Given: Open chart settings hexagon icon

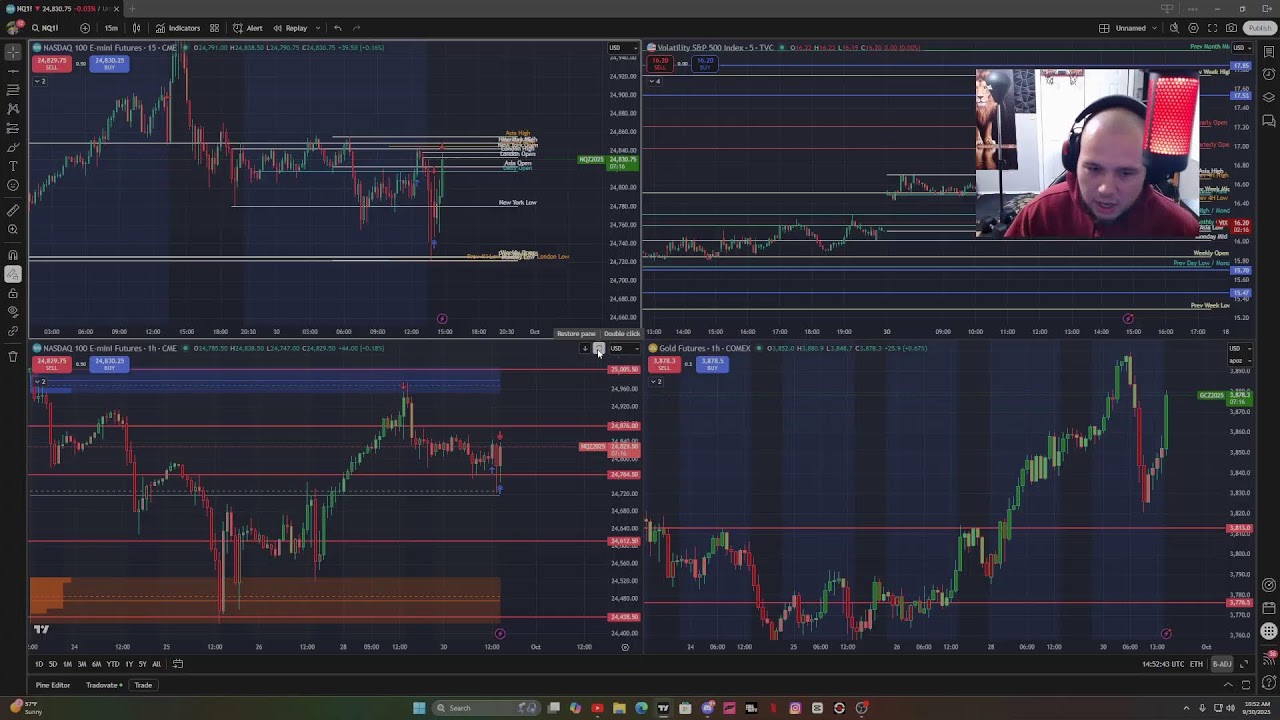Looking at the screenshot, I should (1194, 28).
